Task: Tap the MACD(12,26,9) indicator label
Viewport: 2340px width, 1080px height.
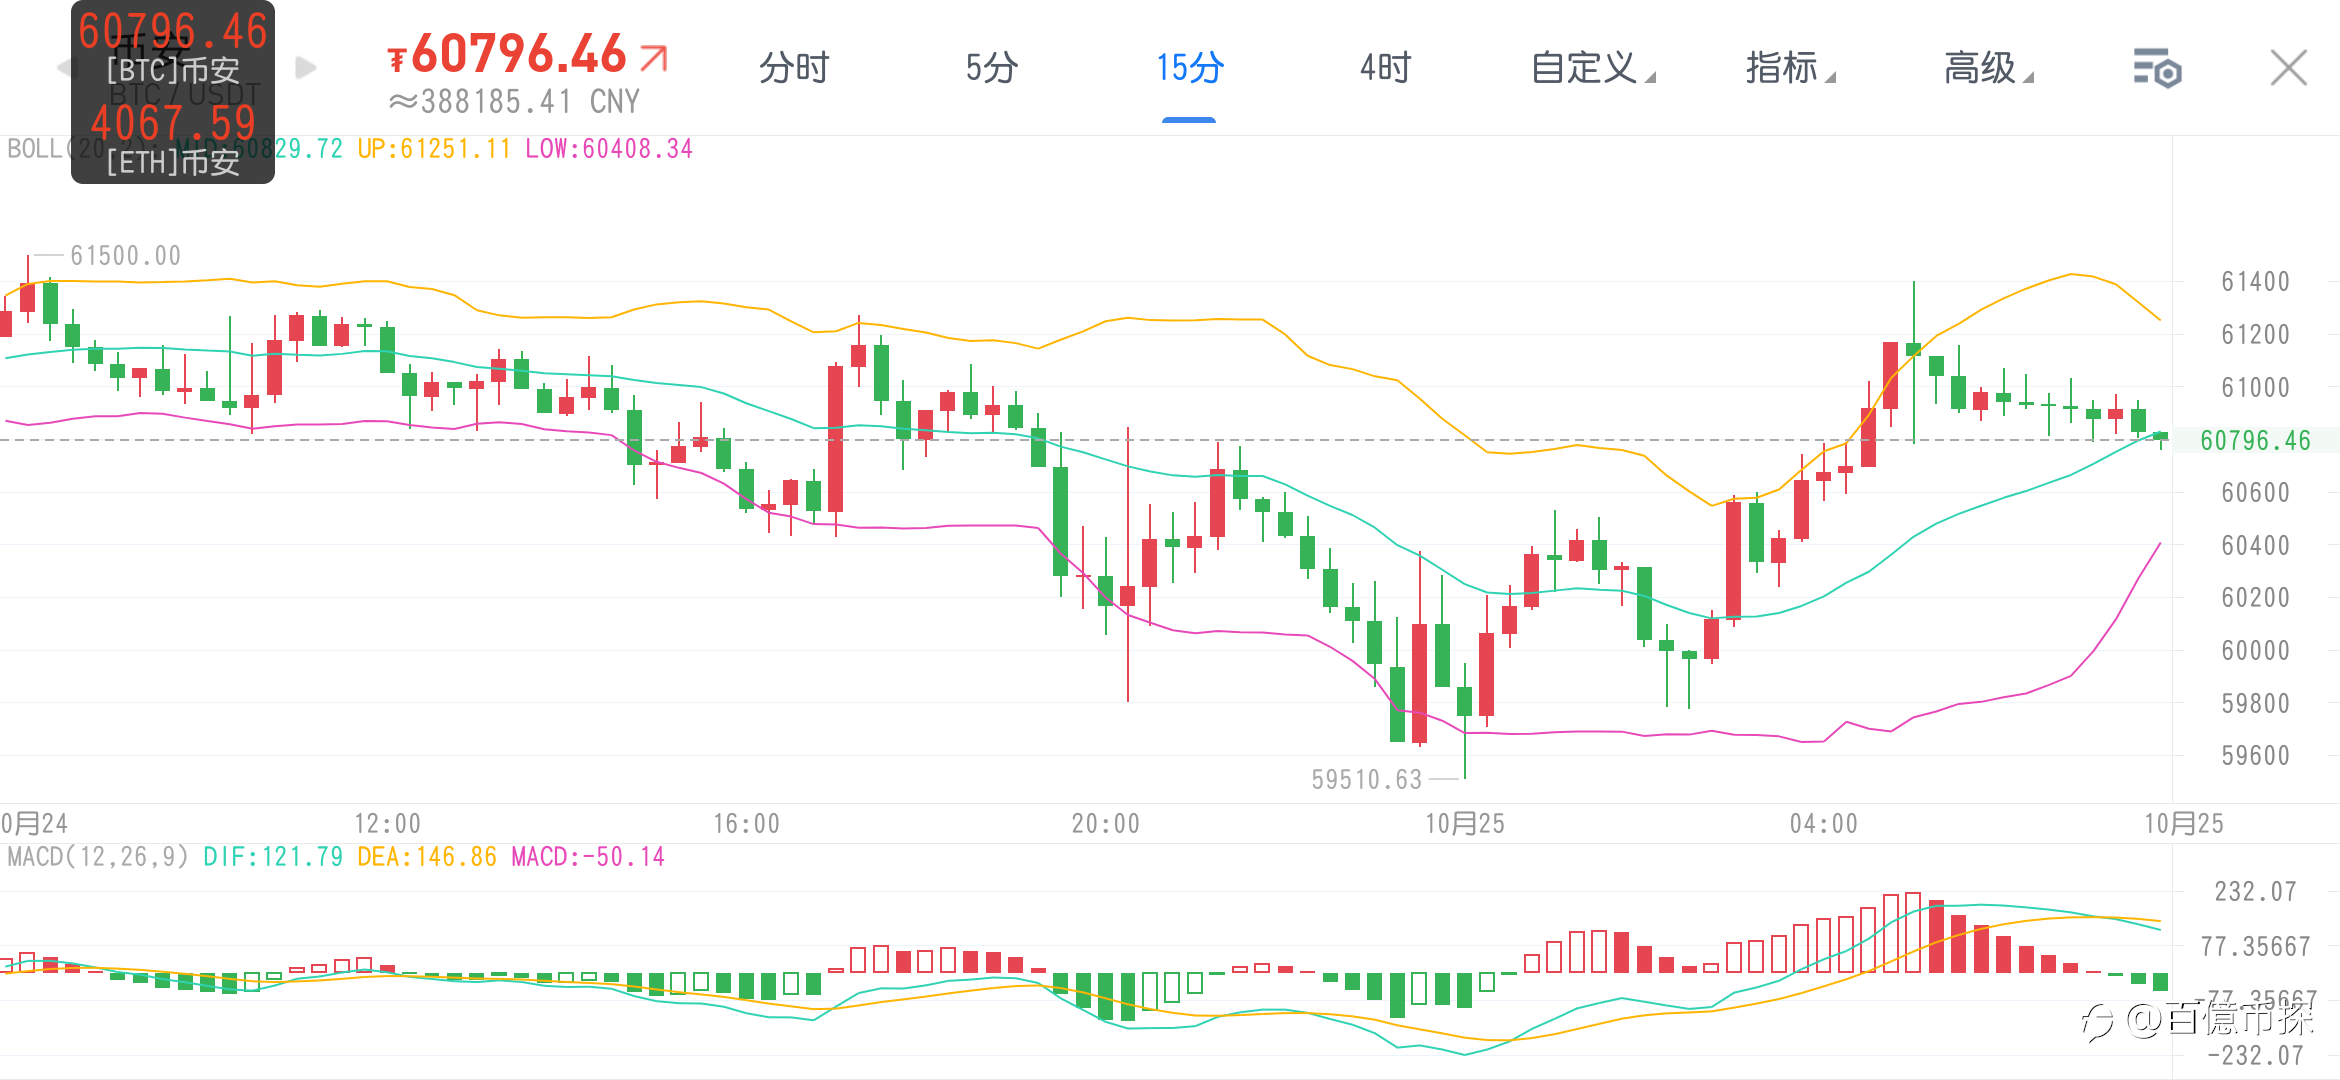Action: [x=98, y=857]
